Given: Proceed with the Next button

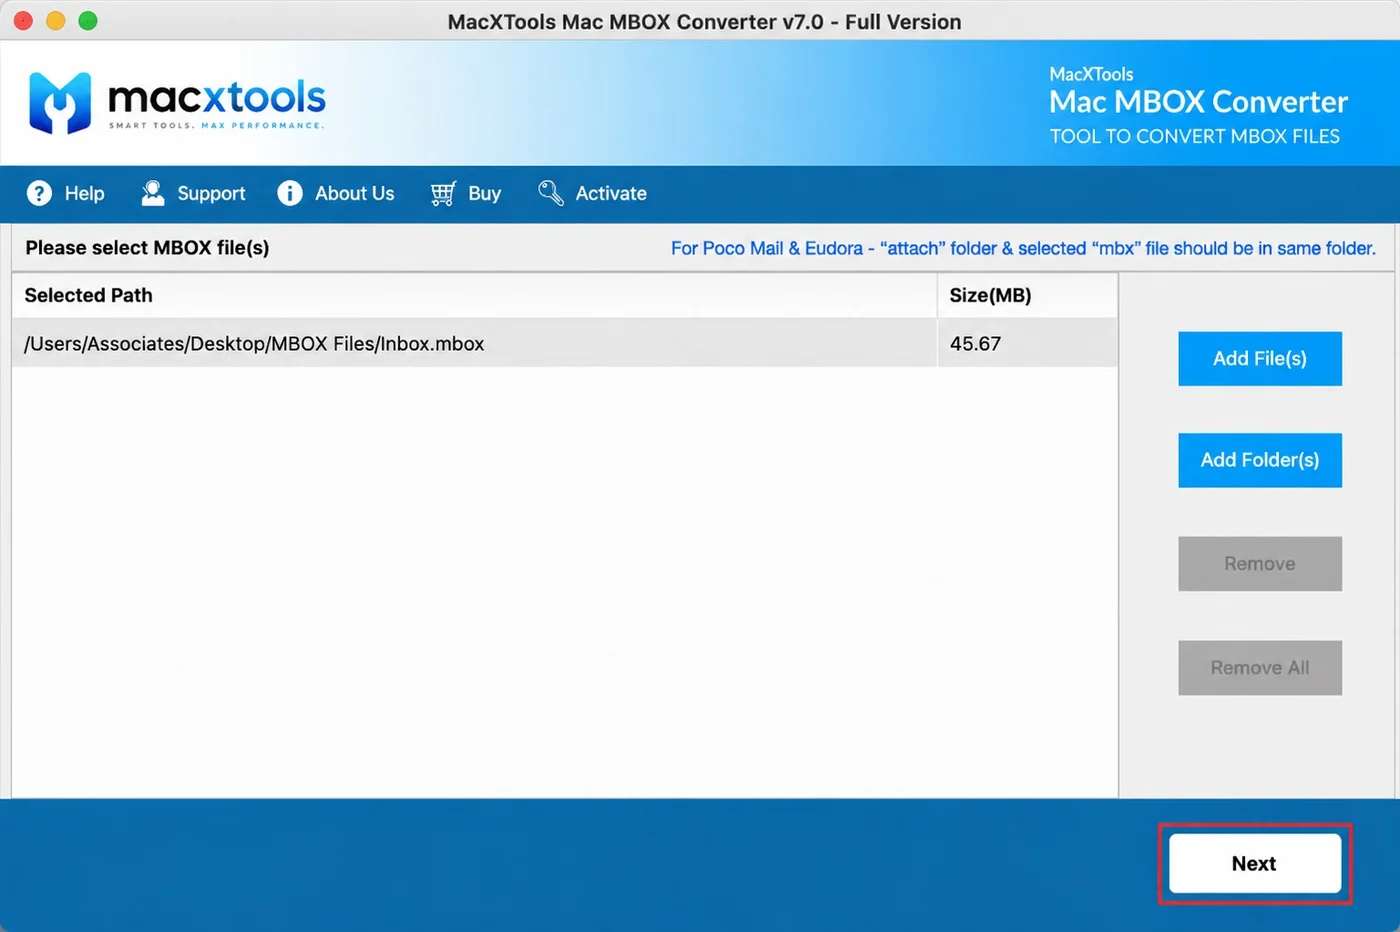Looking at the screenshot, I should (x=1255, y=863).
